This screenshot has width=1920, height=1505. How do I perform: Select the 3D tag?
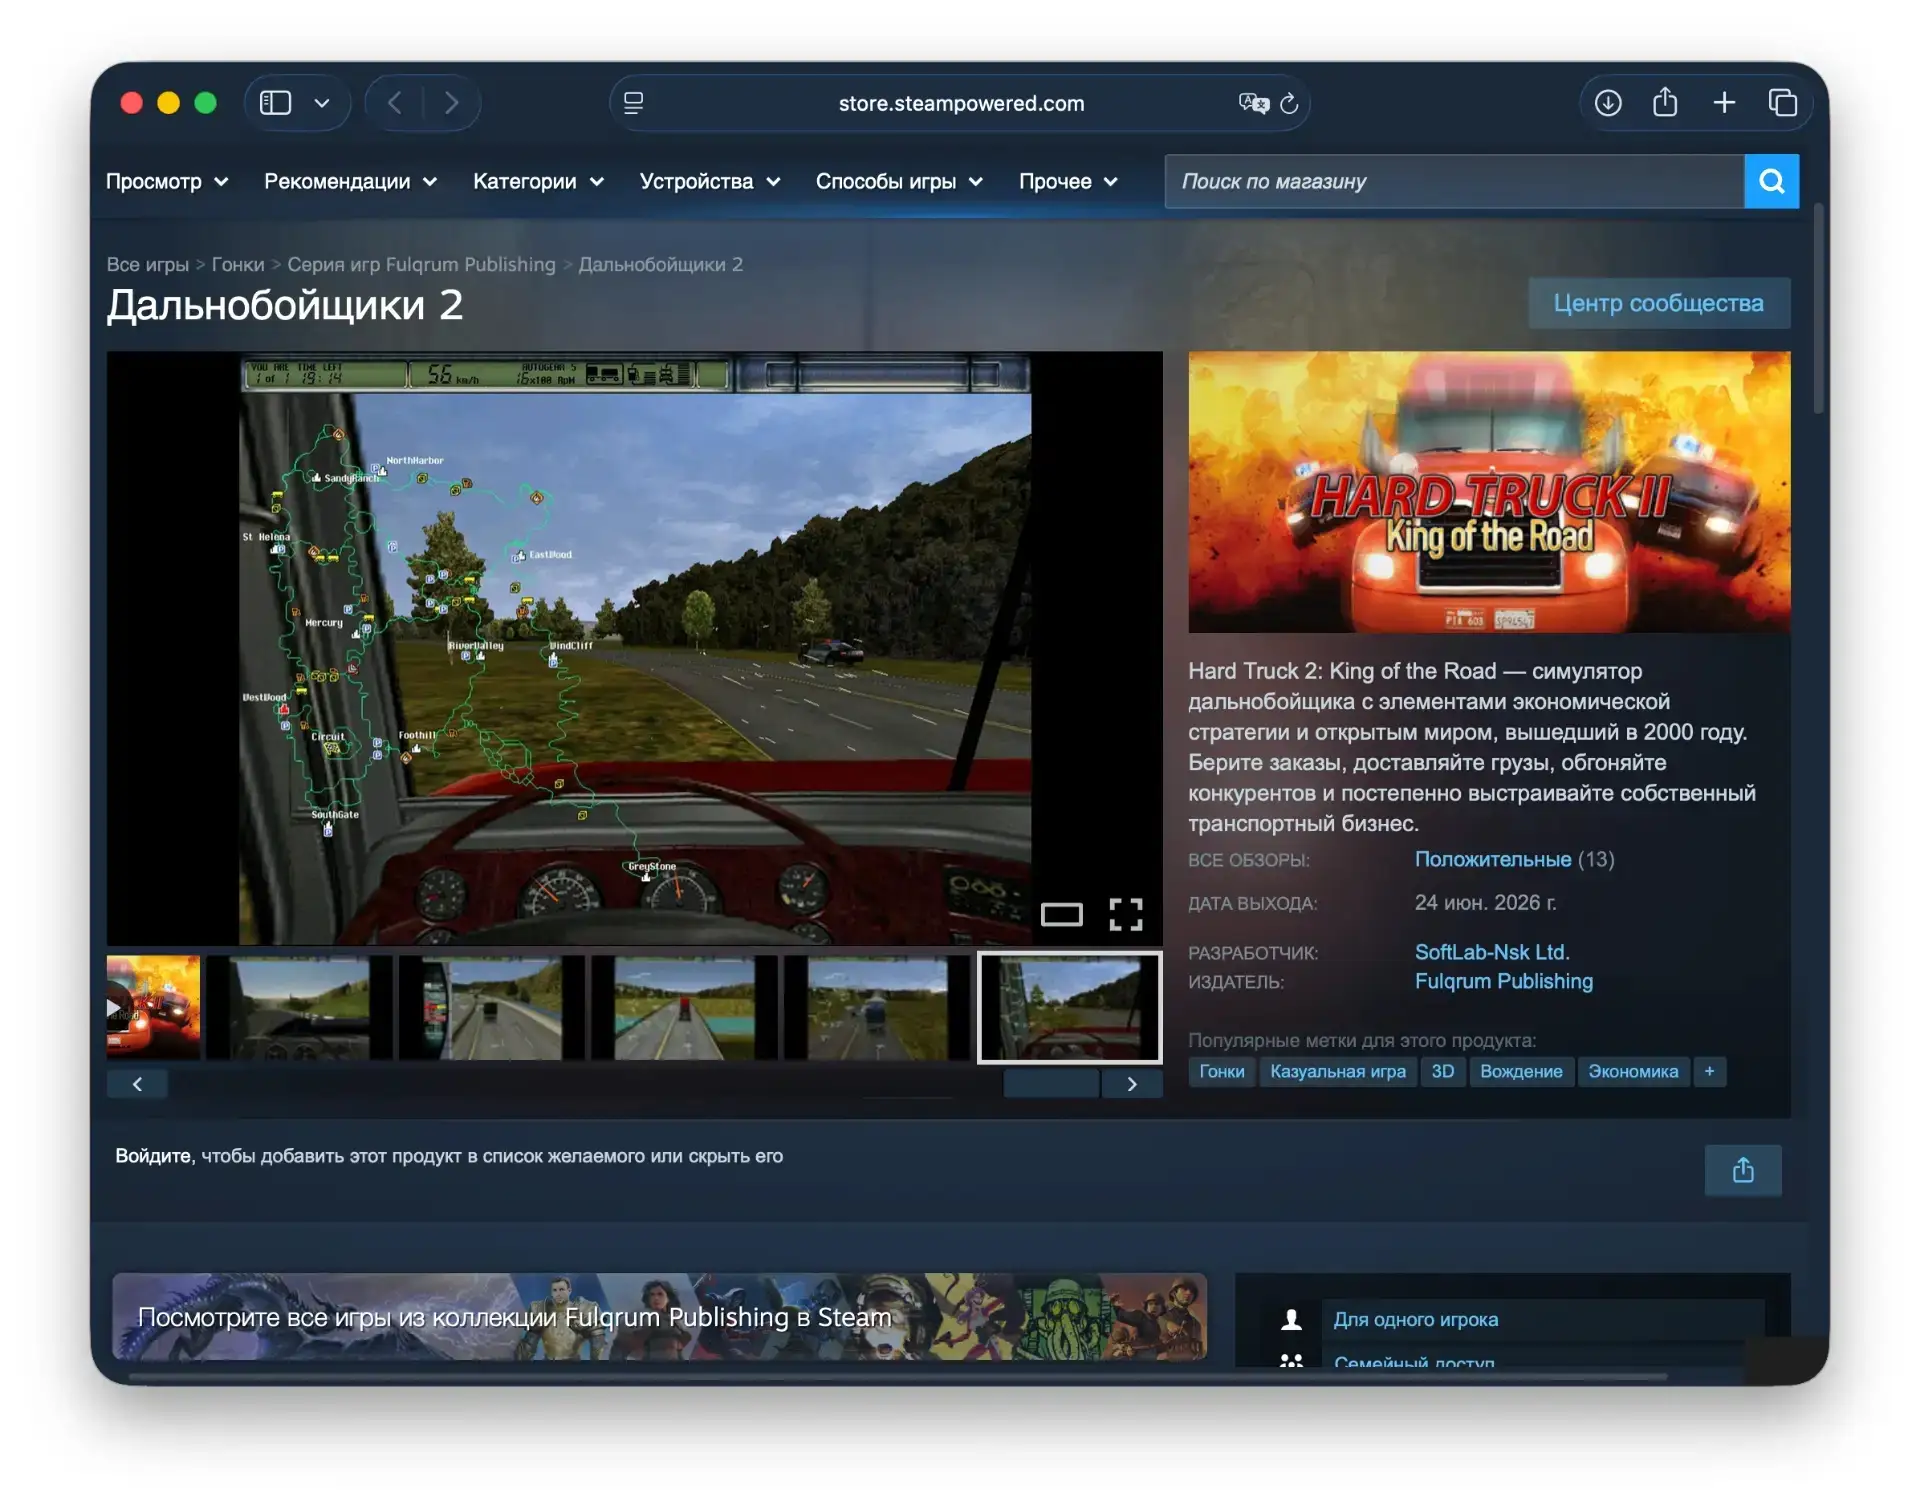click(x=1443, y=1072)
